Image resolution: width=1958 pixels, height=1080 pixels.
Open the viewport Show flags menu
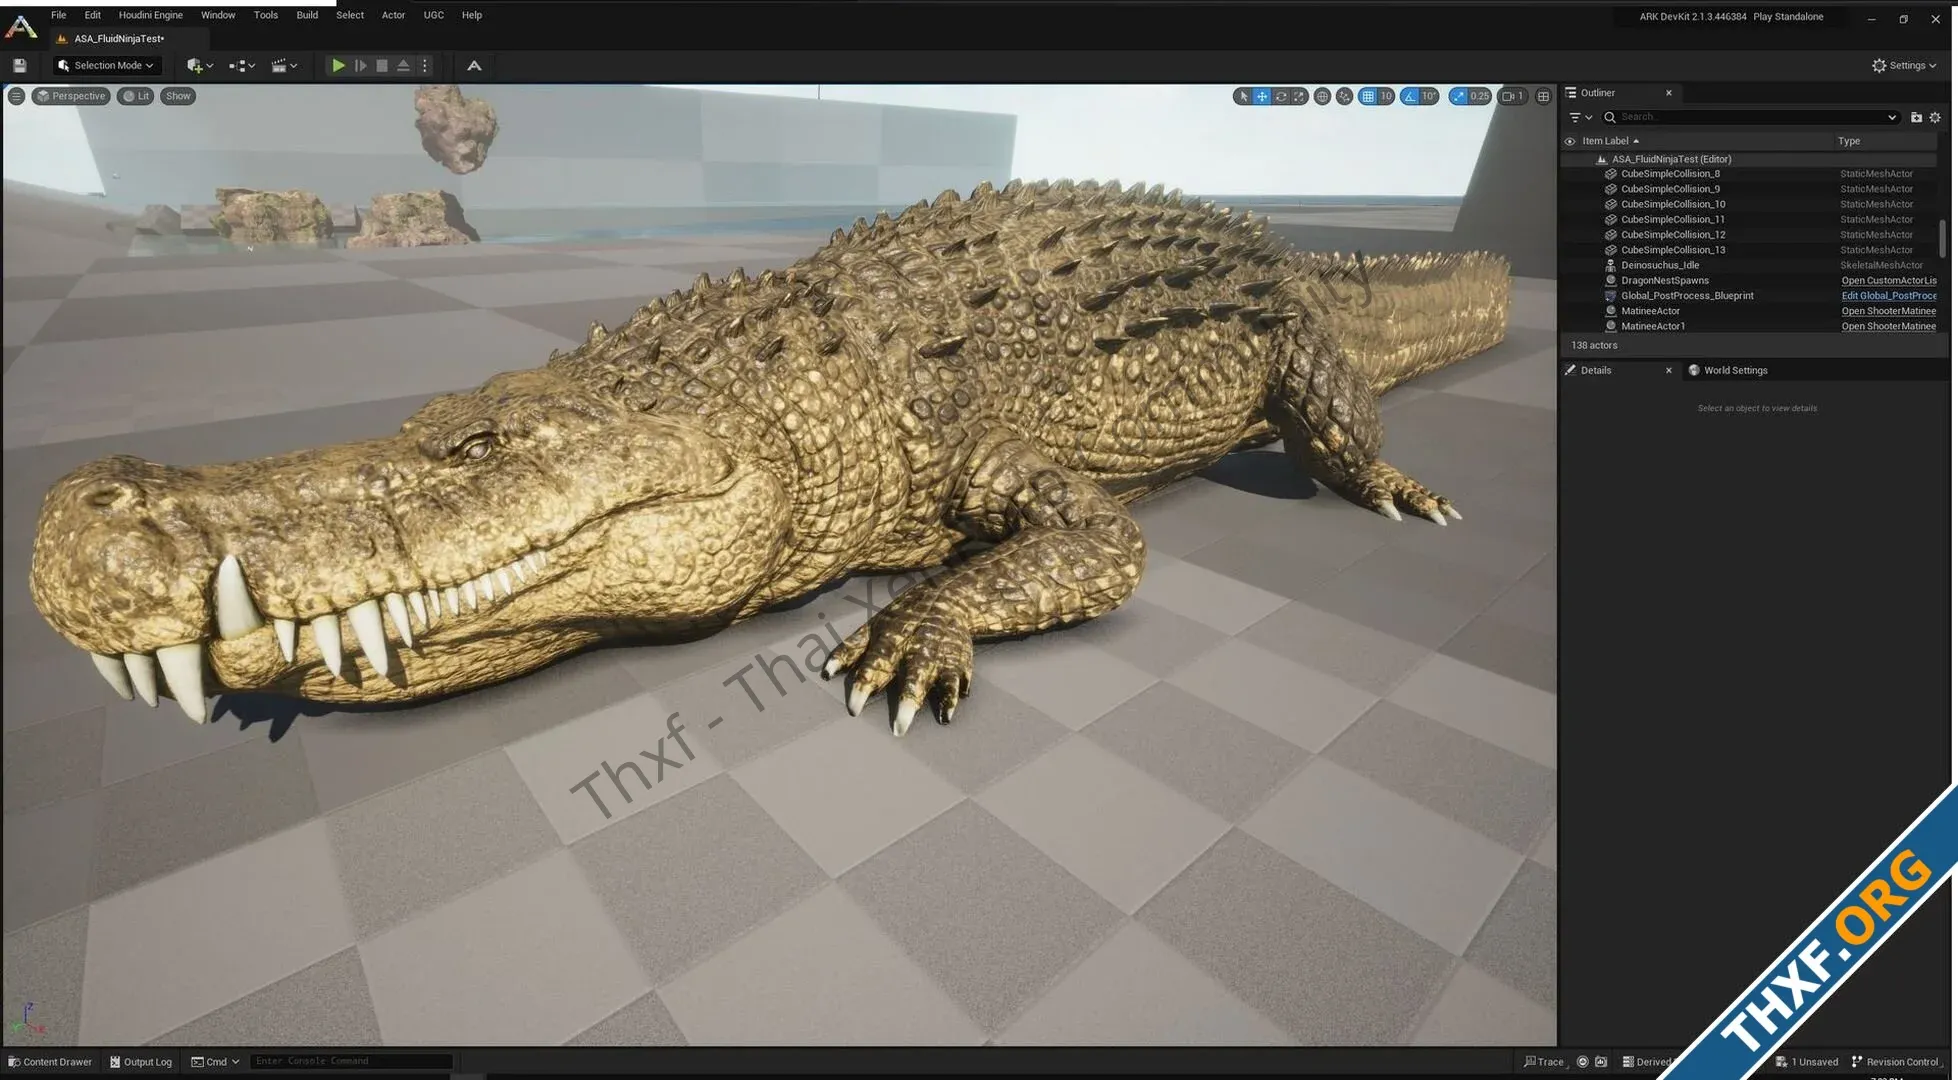point(178,96)
